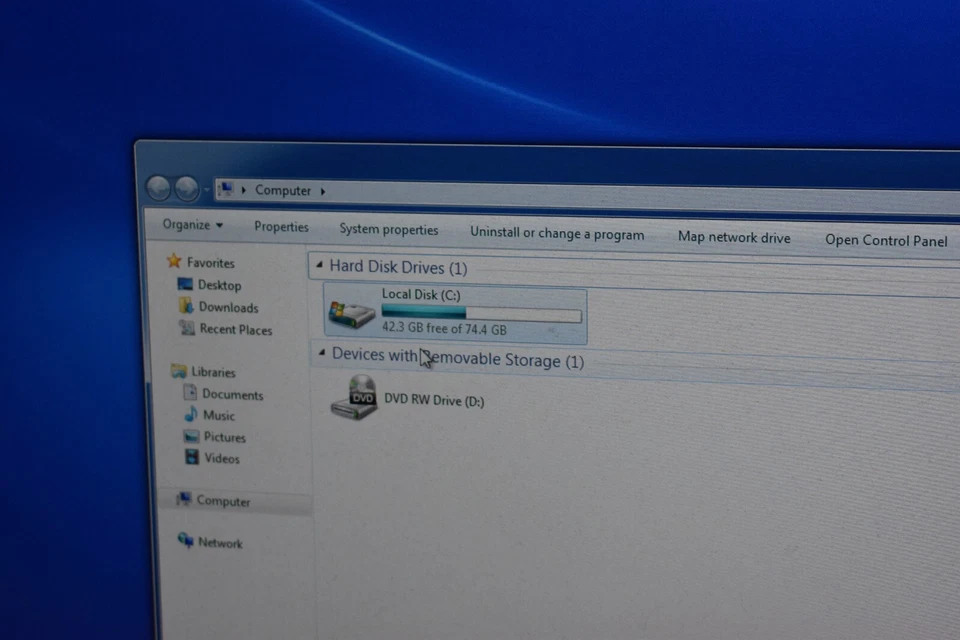Click System properties in the toolbar
This screenshot has height=640, width=960.
388,229
